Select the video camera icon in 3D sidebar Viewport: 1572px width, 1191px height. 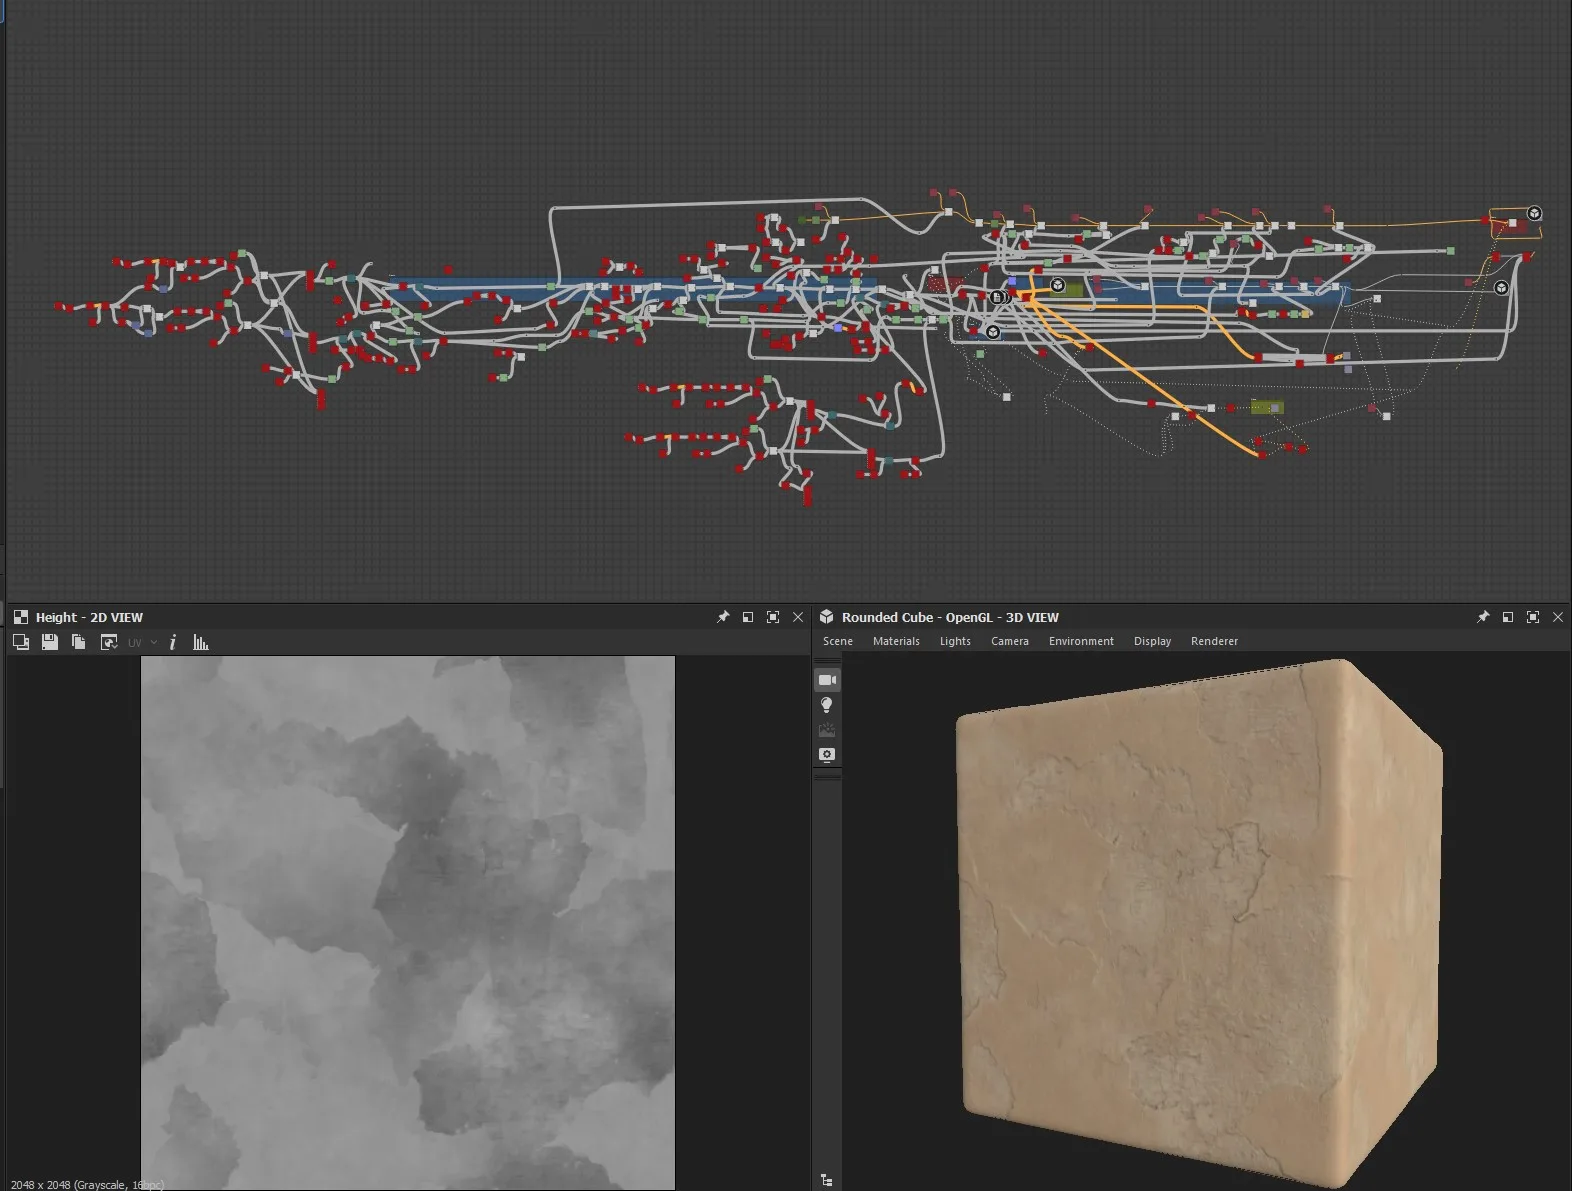827,680
